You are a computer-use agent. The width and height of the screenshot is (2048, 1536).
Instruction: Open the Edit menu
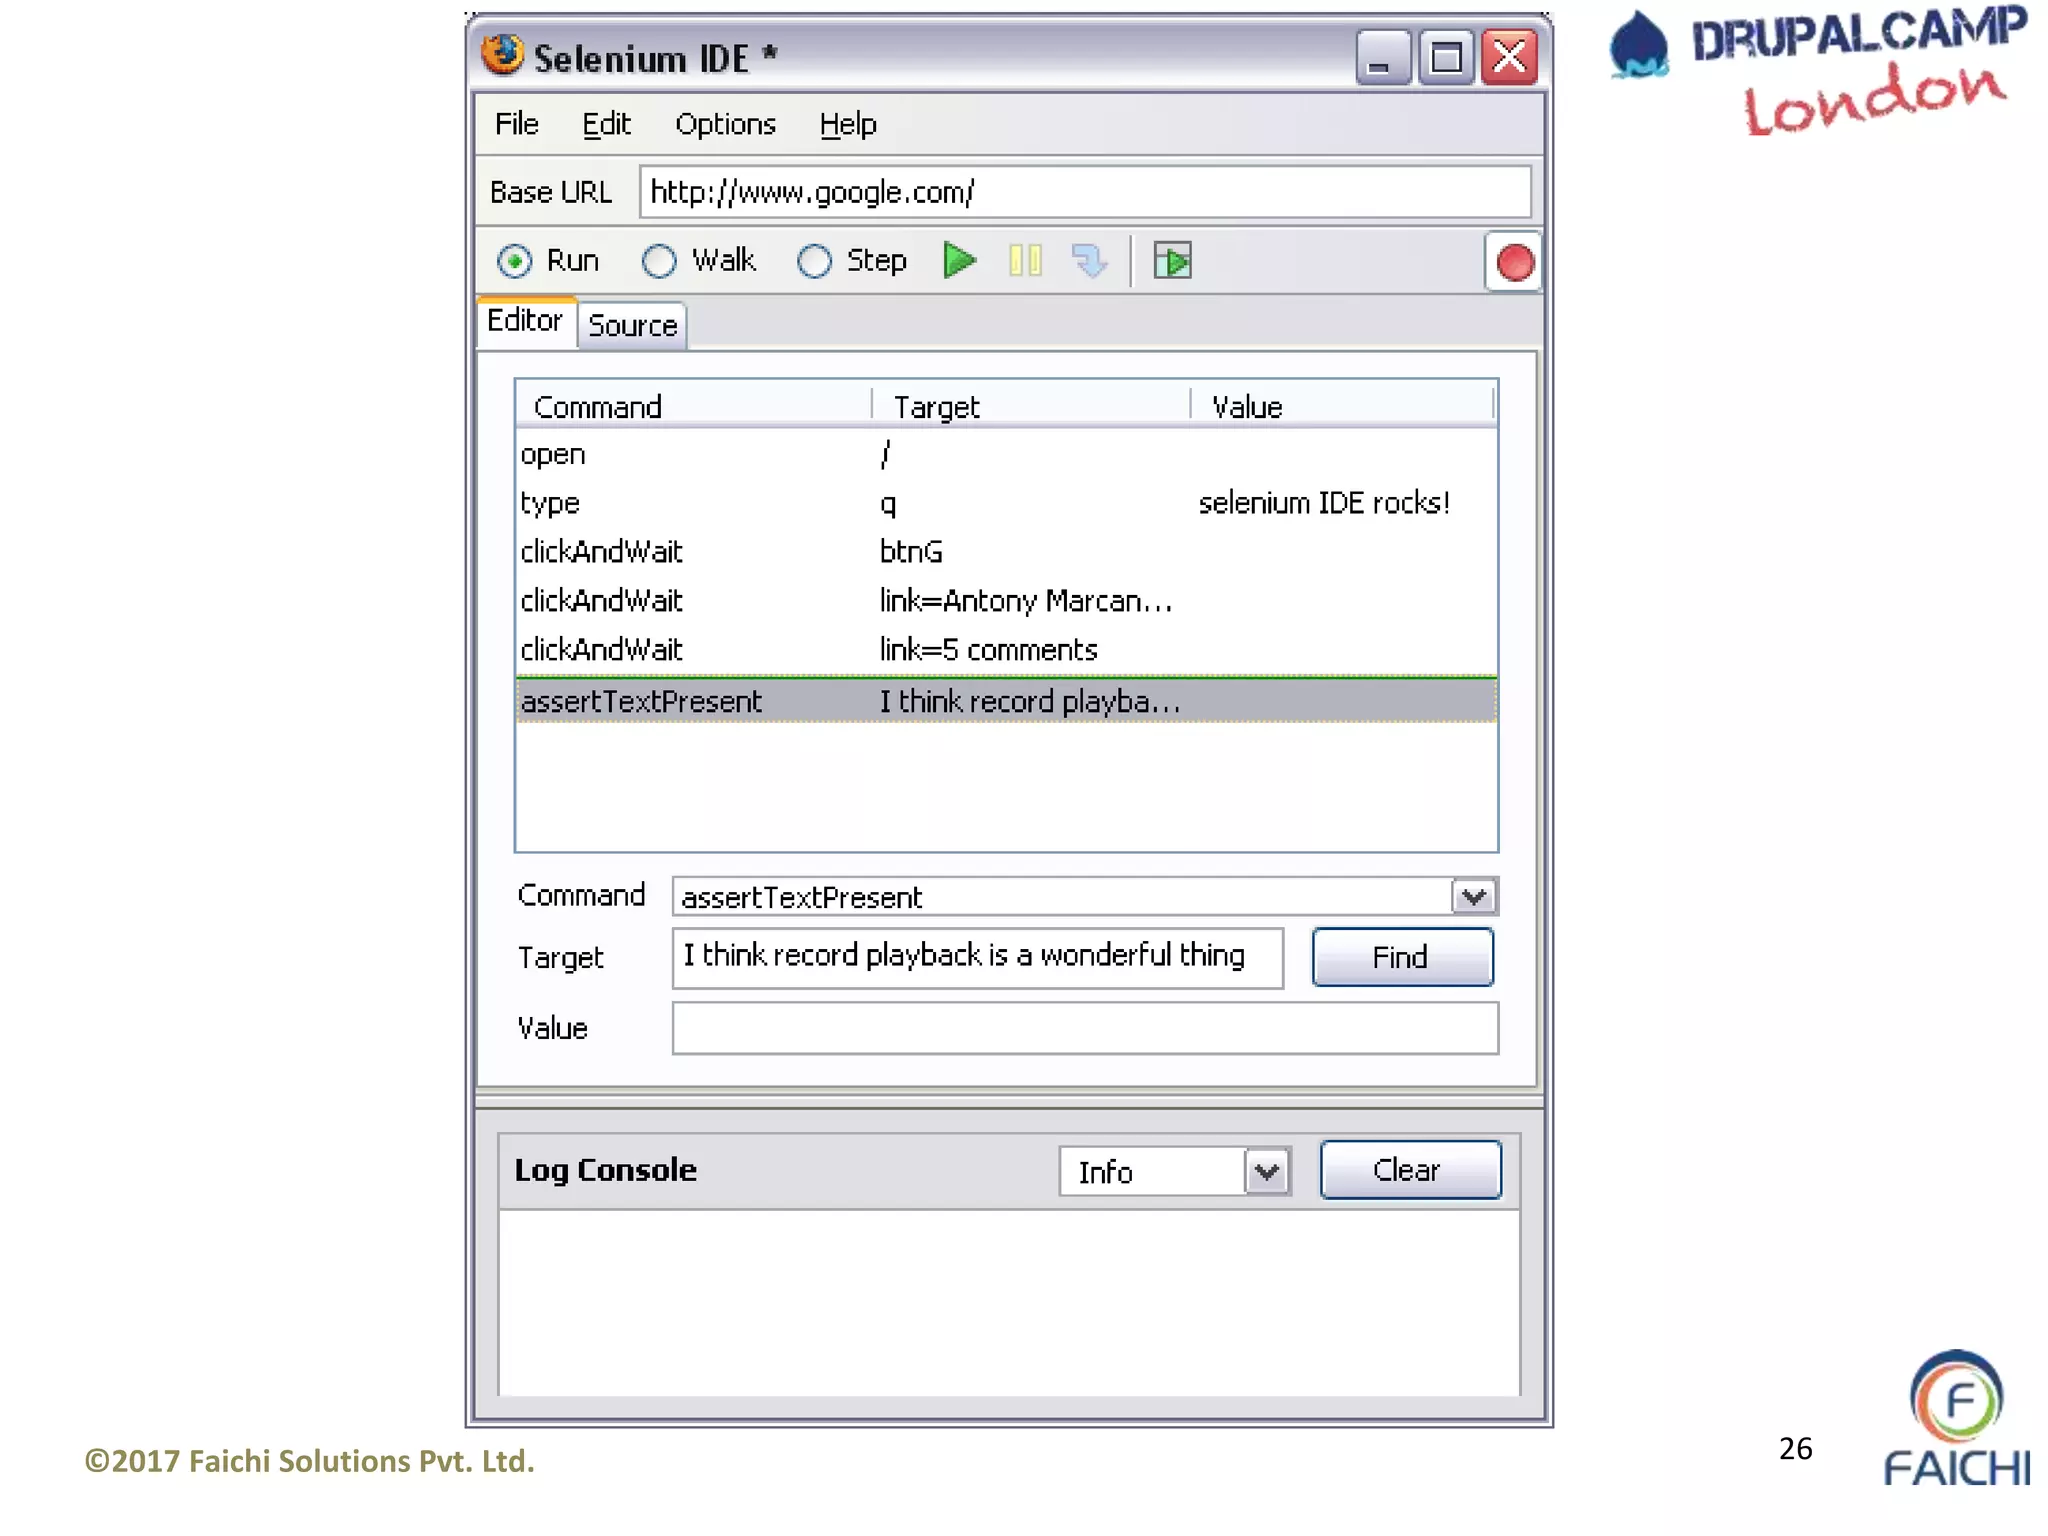(x=606, y=125)
